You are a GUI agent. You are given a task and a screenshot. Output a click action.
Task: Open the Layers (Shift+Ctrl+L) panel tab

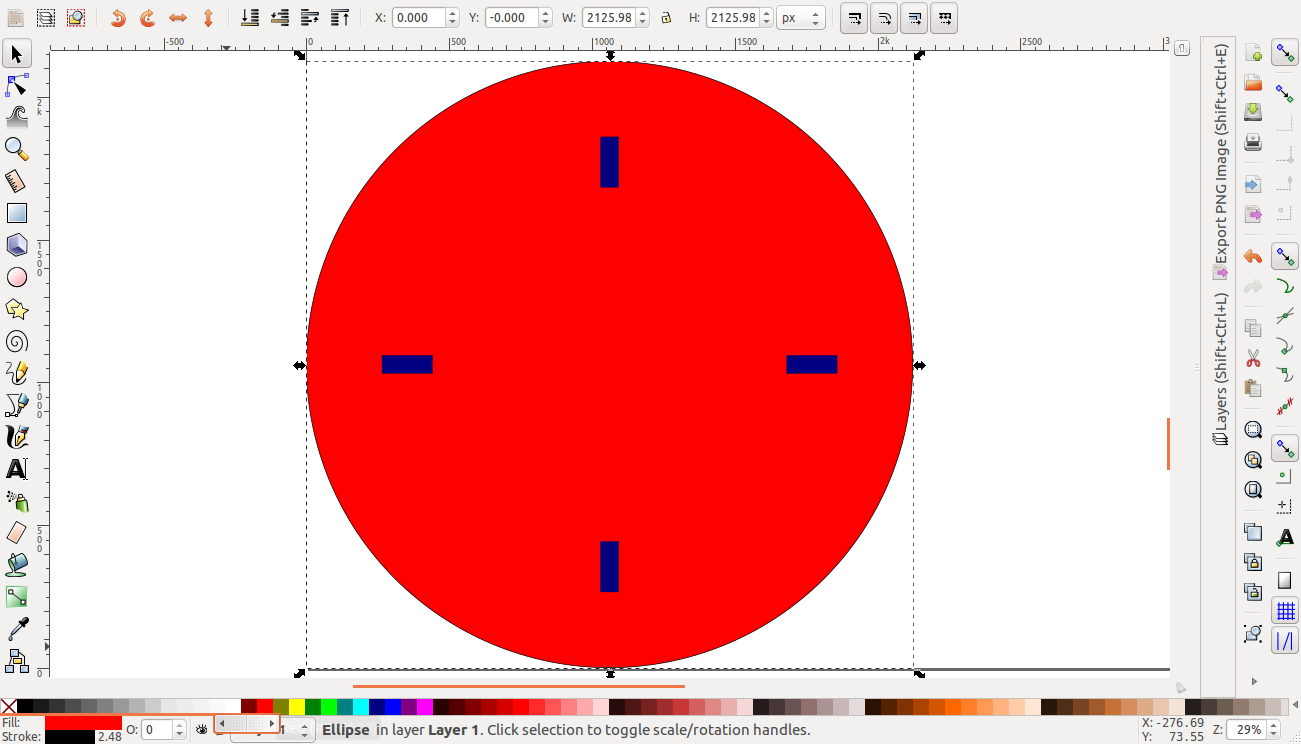click(x=1220, y=369)
